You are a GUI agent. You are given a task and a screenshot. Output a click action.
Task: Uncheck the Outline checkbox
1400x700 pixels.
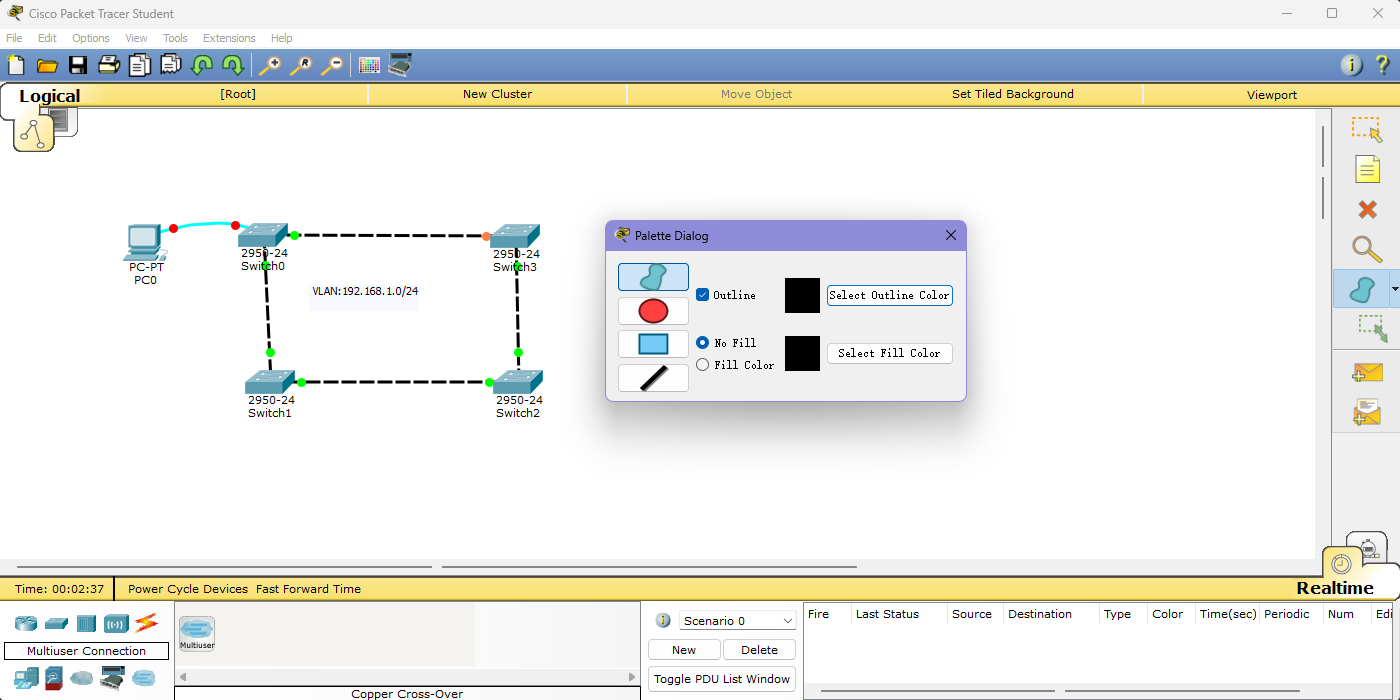tap(703, 295)
